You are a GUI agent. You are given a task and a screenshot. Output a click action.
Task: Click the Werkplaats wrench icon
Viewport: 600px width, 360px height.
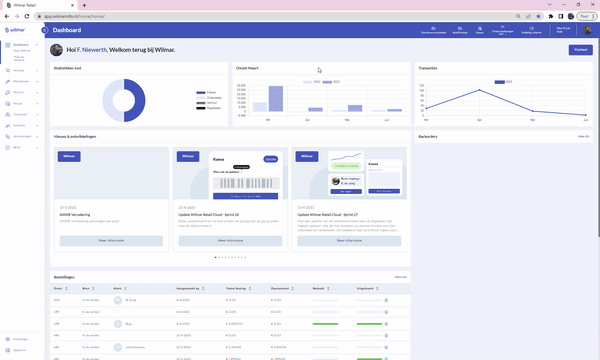[x=8, y=81]
